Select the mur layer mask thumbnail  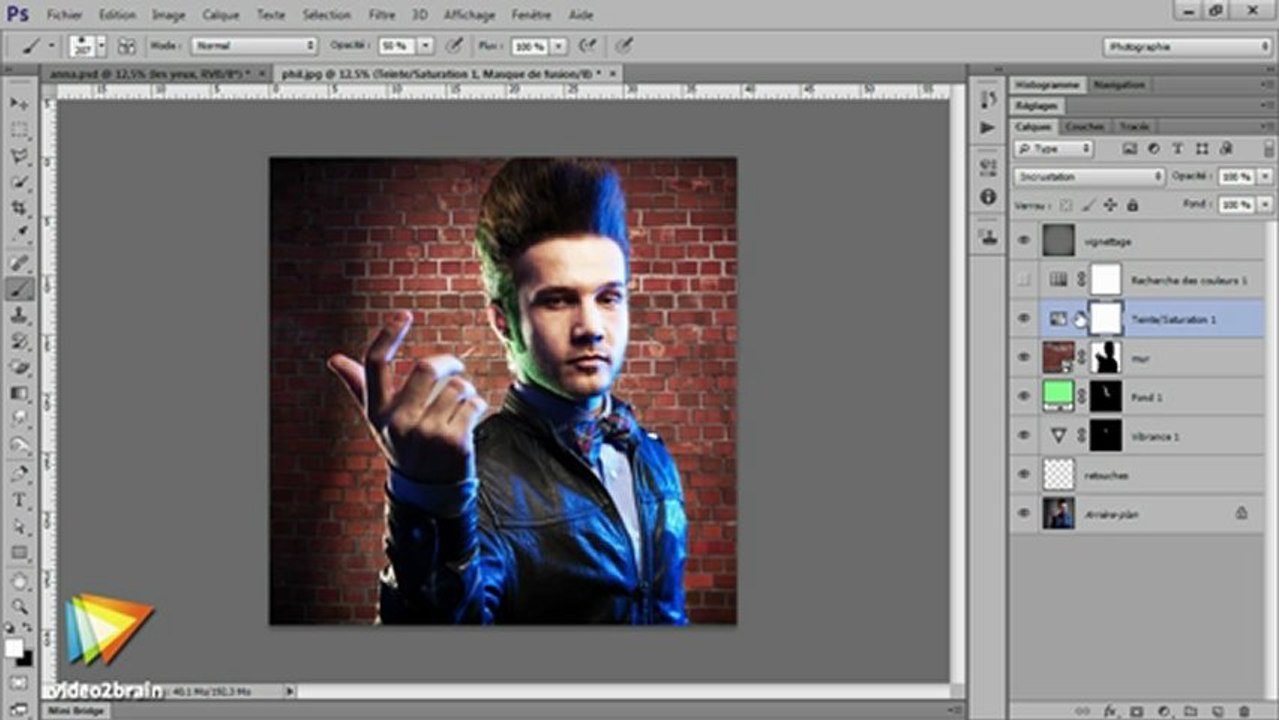tap(1106, 357)
